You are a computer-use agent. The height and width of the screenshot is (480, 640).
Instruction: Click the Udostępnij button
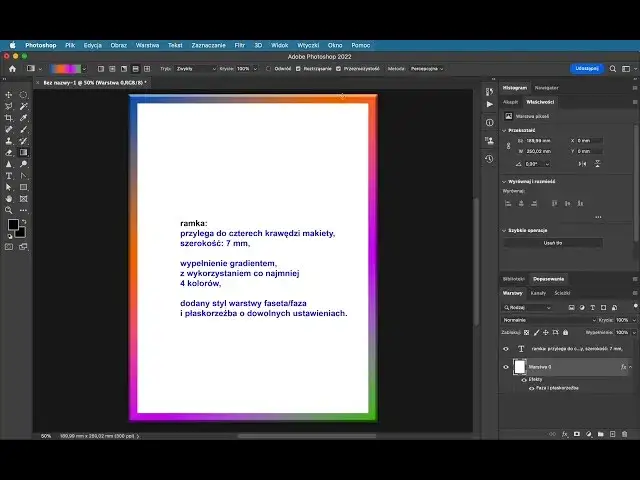[x=587, y=69]
